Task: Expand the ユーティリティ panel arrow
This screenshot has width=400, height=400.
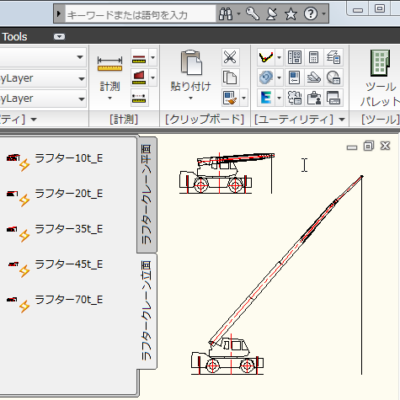Action: click(x=342, y=119)
